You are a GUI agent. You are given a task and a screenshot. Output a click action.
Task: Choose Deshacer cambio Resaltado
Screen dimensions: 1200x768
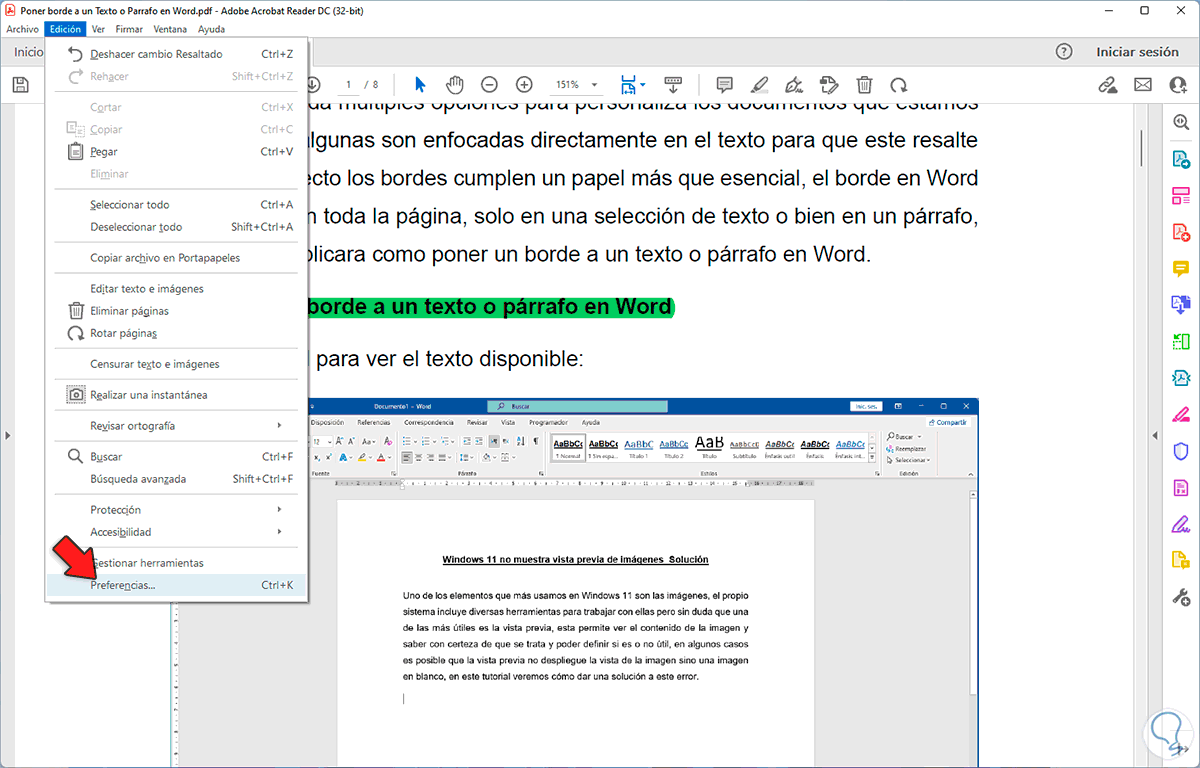click(x=176, y=54)
